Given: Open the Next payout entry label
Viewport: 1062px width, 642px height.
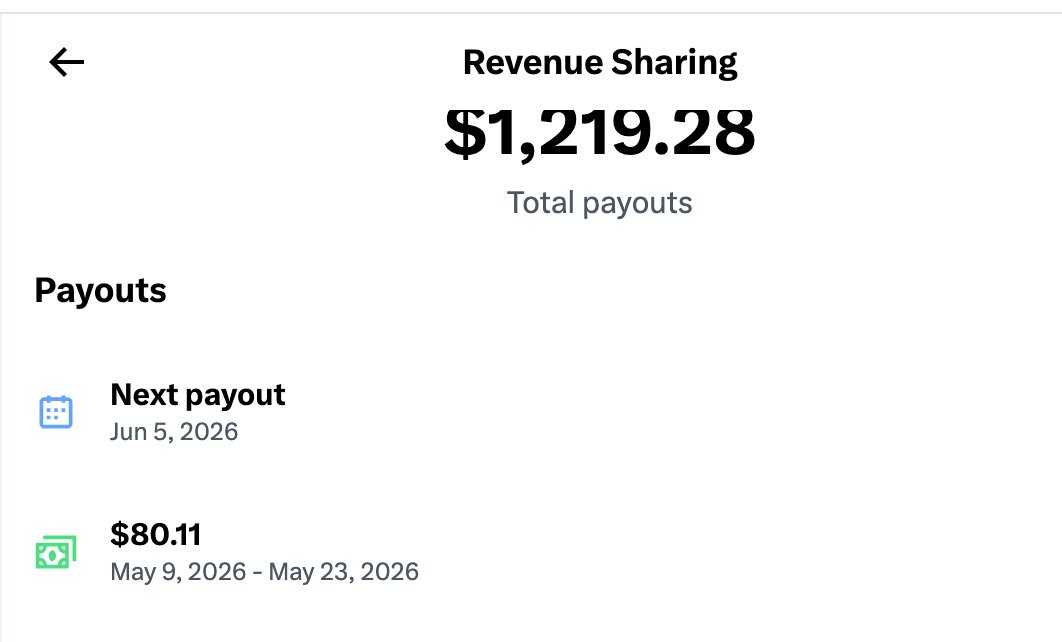Looking at the screenshot, I should click(x=198, y=395).
